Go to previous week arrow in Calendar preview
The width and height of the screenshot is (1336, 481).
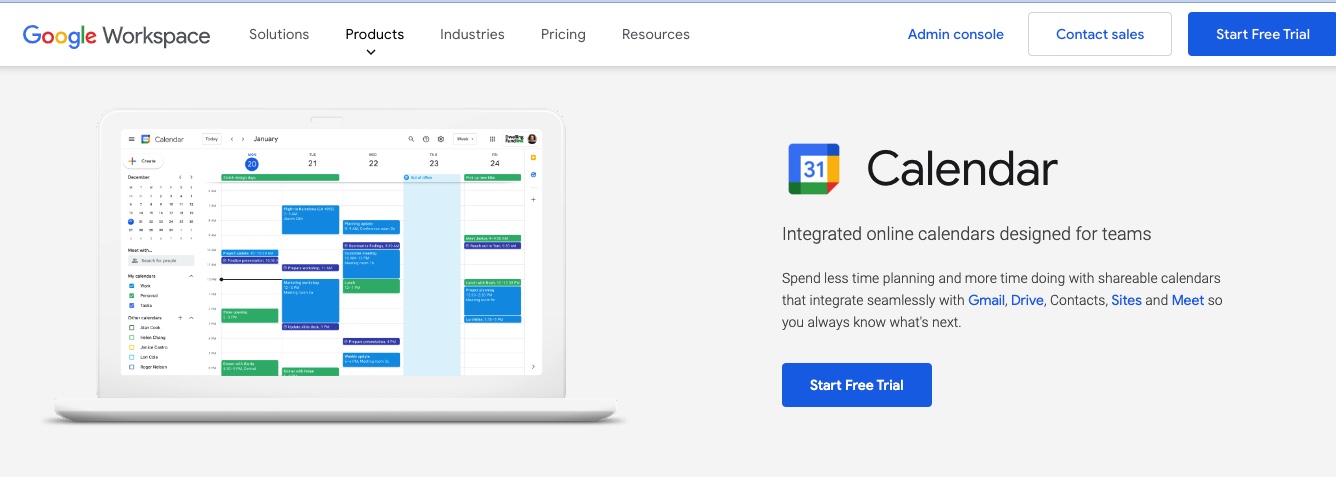232,139
